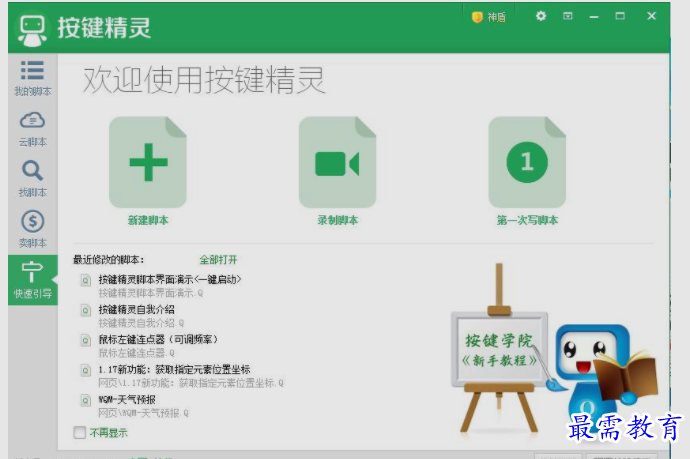The image size is (690, 459).
Task: Open the 按键学院《新手教程》easel board
Action: coord(500,349)
